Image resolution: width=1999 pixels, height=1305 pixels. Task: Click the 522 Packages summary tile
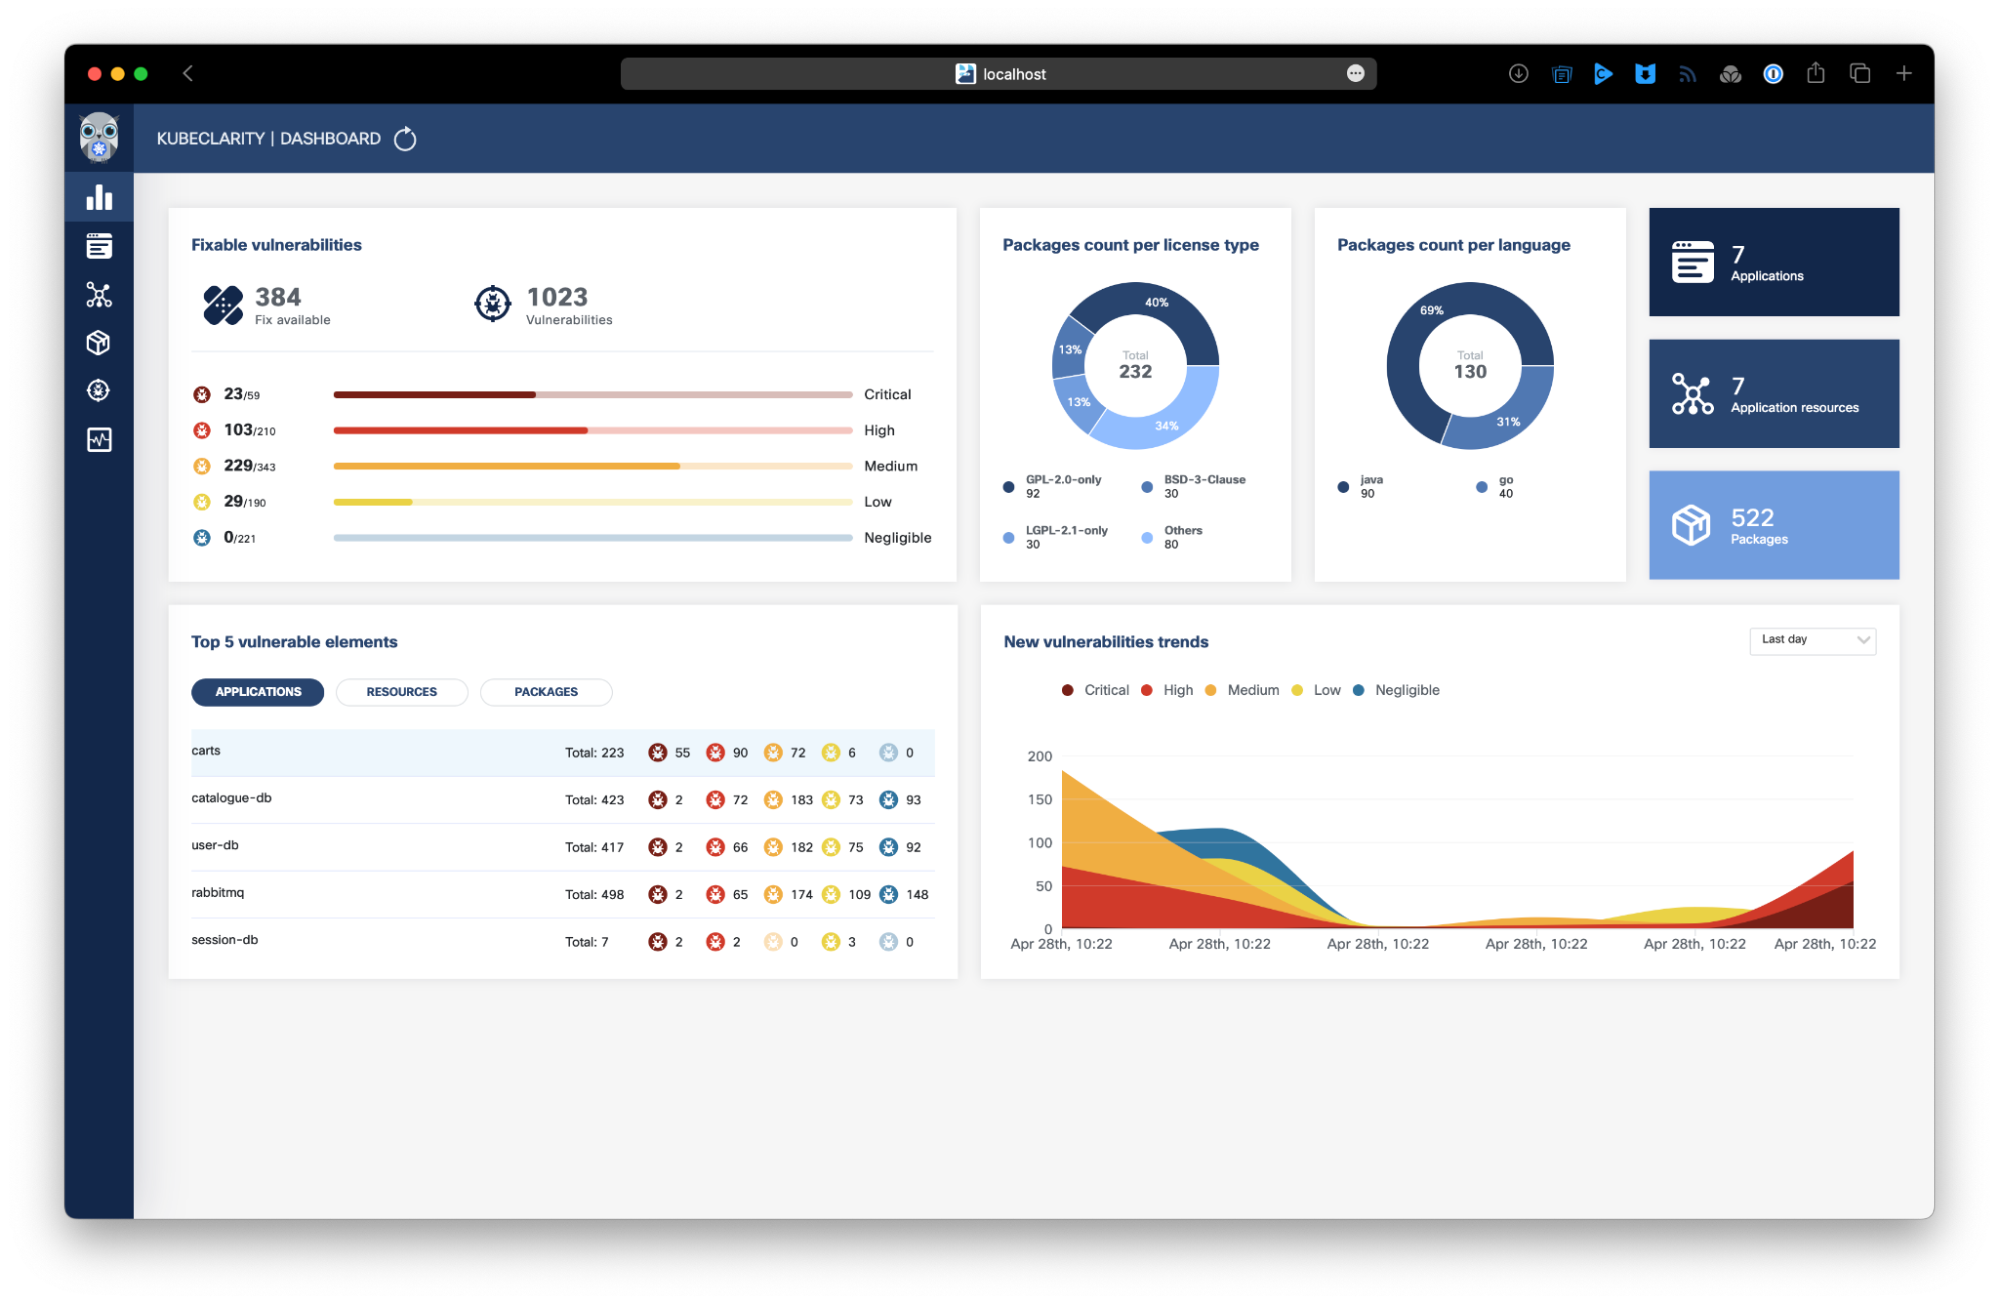tap(1773, 525)
